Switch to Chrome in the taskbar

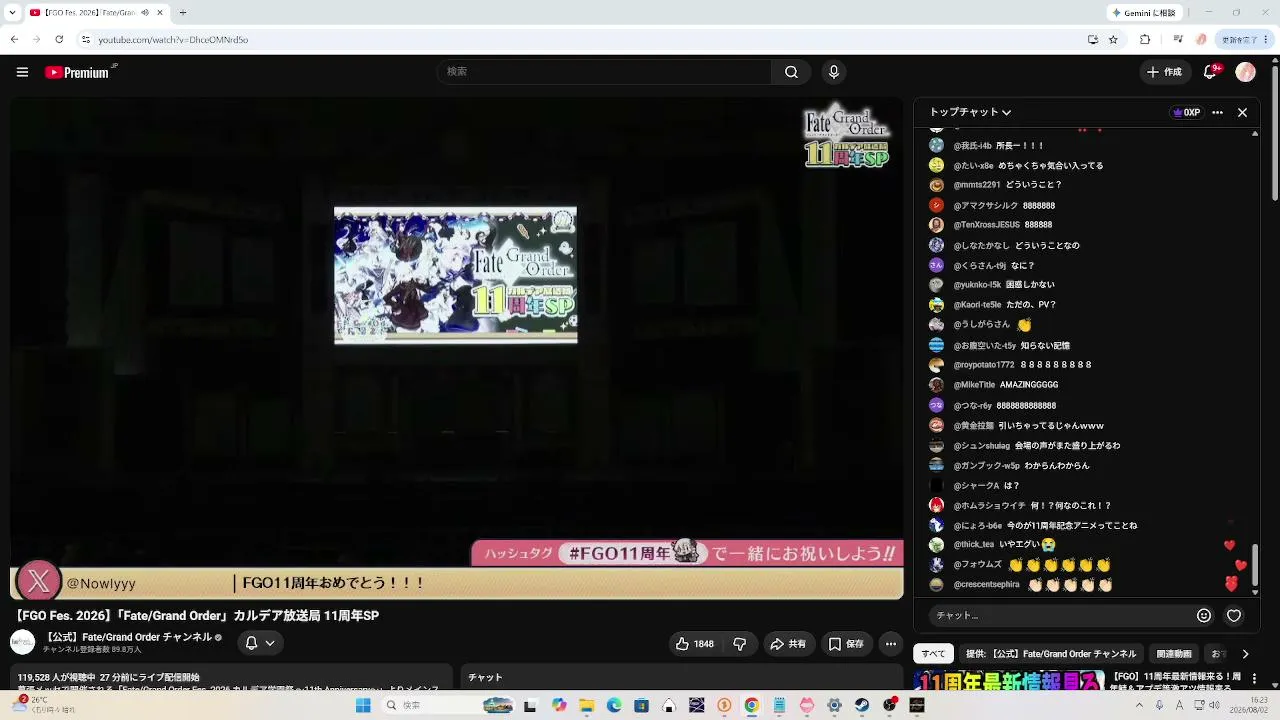[x=751, y=705]
